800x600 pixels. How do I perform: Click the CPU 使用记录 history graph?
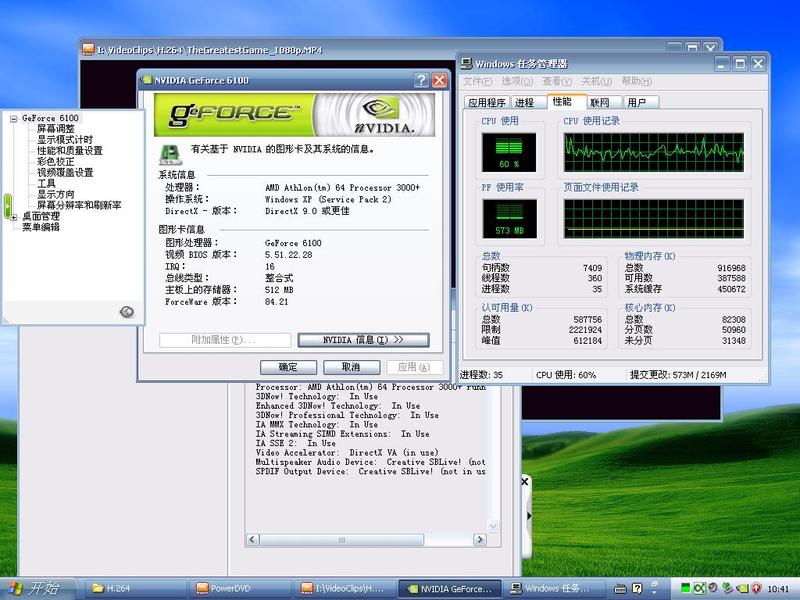click(x=654, y=153)
